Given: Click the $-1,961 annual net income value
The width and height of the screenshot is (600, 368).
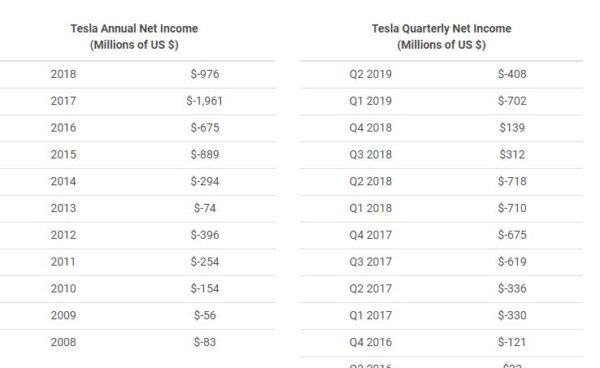Looking at the screenshot, I should (205, 101).
